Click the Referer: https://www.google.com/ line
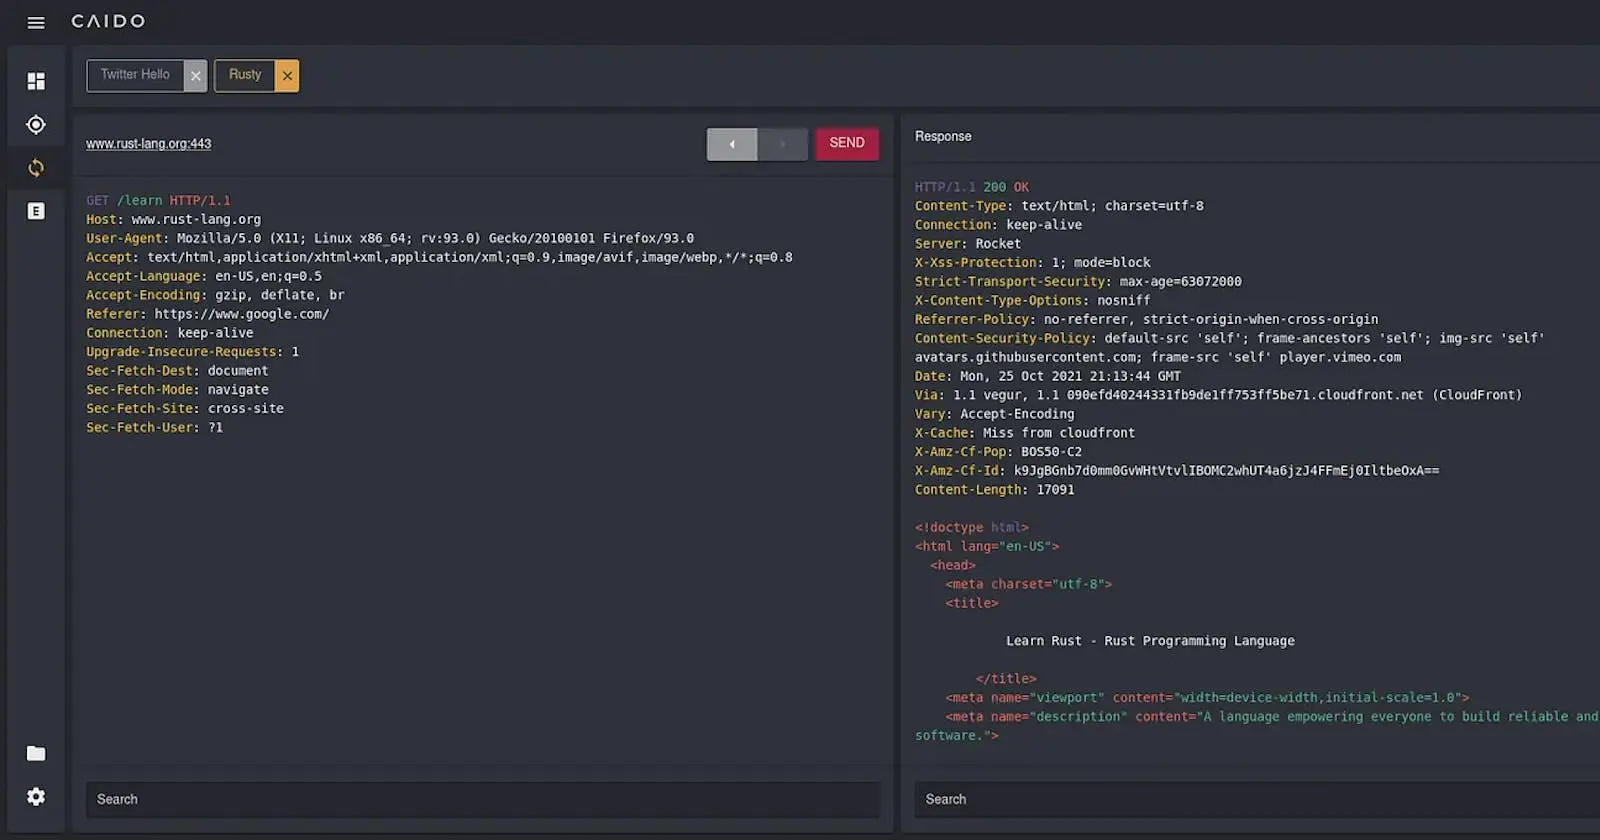Image resolution: width=1600 pixels, height=840 pixels. coord(207,315)
